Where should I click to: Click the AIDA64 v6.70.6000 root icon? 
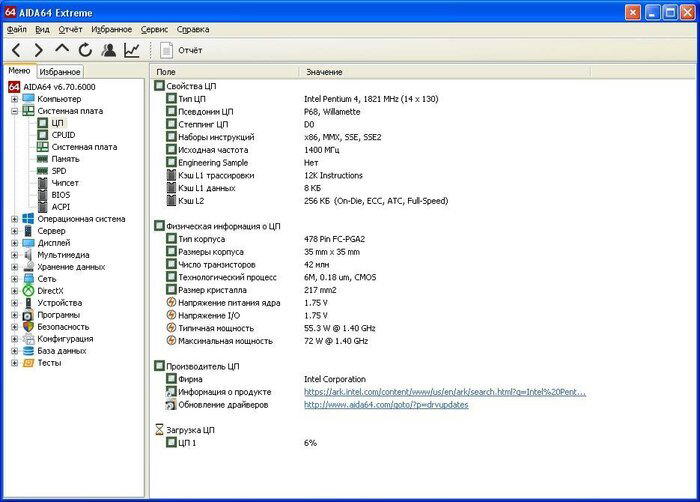click(x=14, y=87)
